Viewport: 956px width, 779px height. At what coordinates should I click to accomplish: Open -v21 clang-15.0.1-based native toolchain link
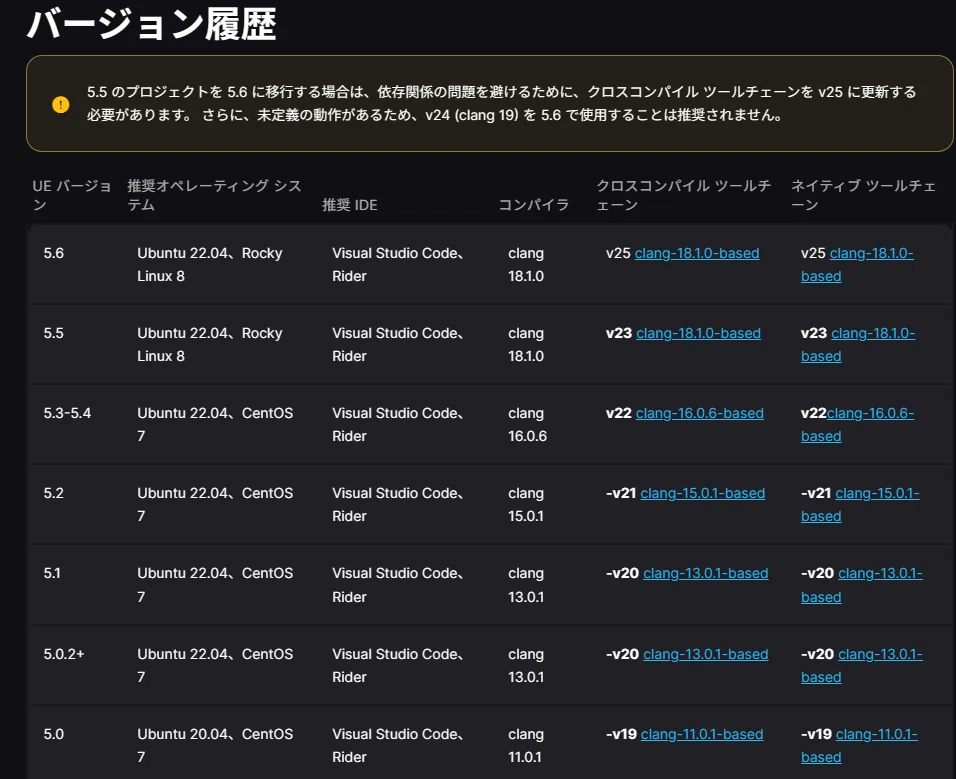pos(860,505)
